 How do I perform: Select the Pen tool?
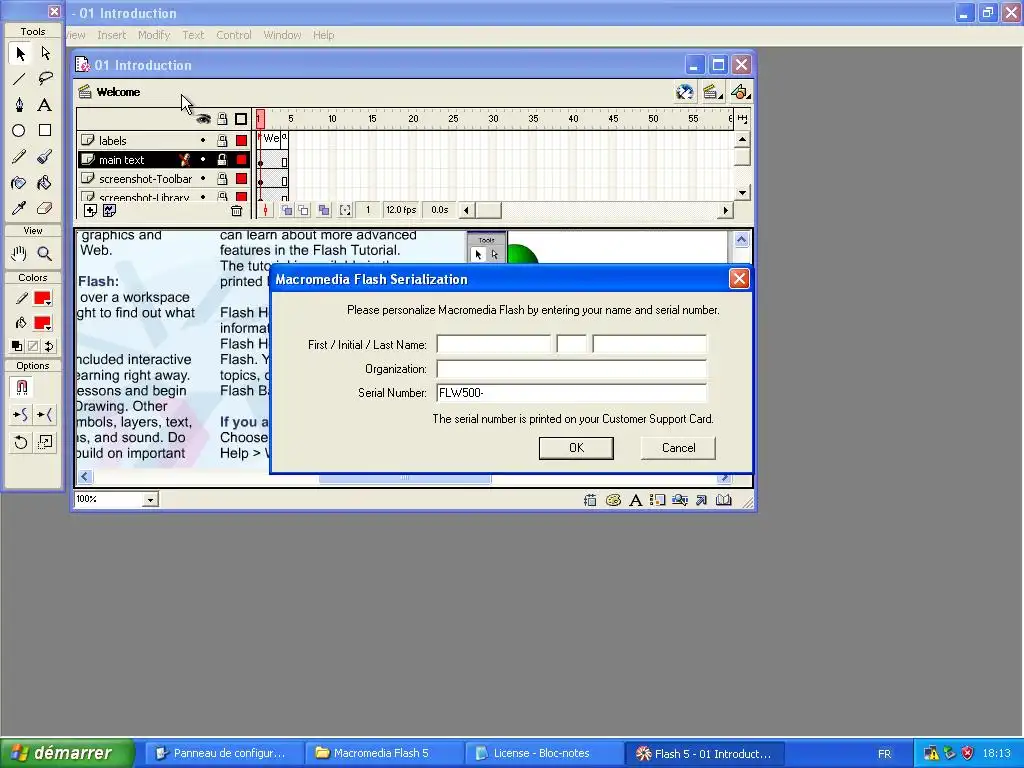(20, 104)
